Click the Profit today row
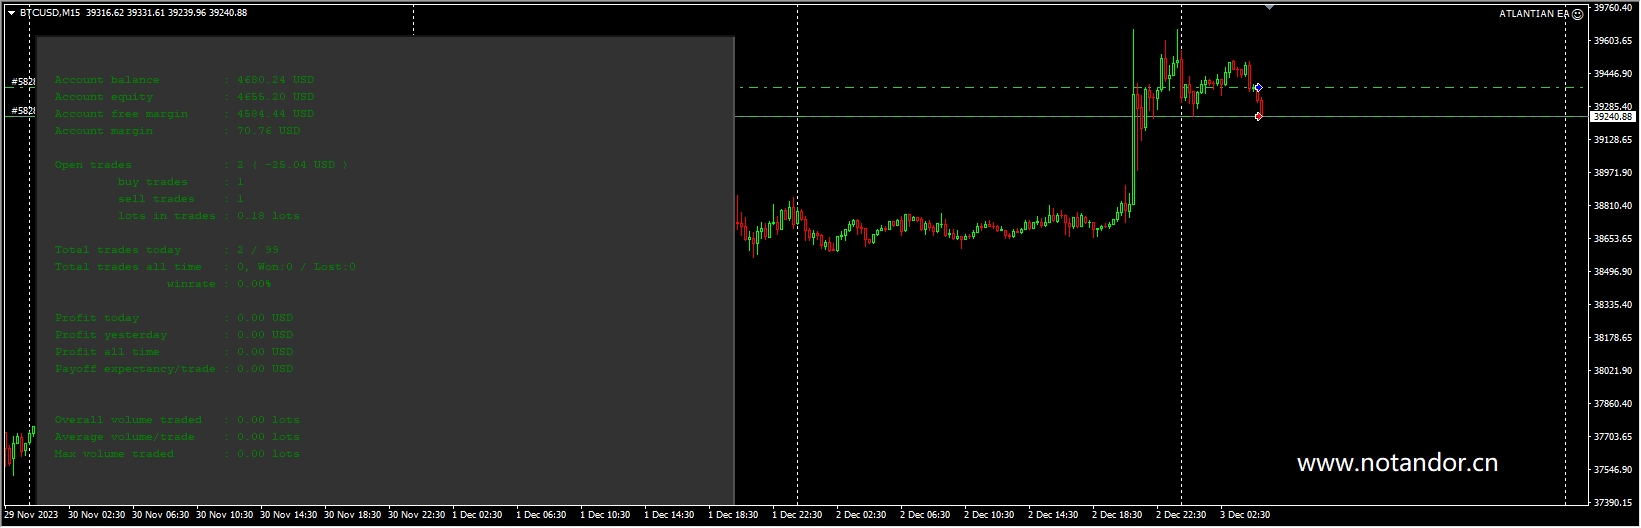This screenshot has height=528, width=1641. [x=174, y=318]
